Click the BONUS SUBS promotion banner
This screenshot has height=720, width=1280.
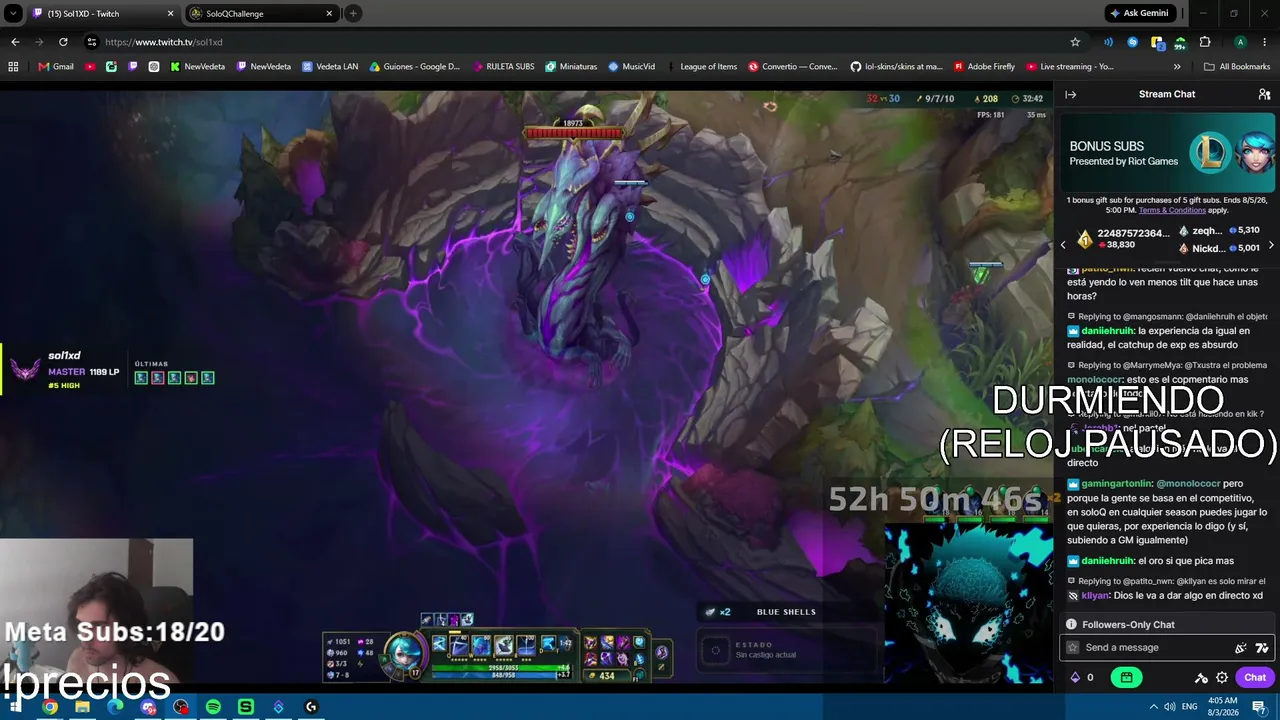pos(1167,153)
